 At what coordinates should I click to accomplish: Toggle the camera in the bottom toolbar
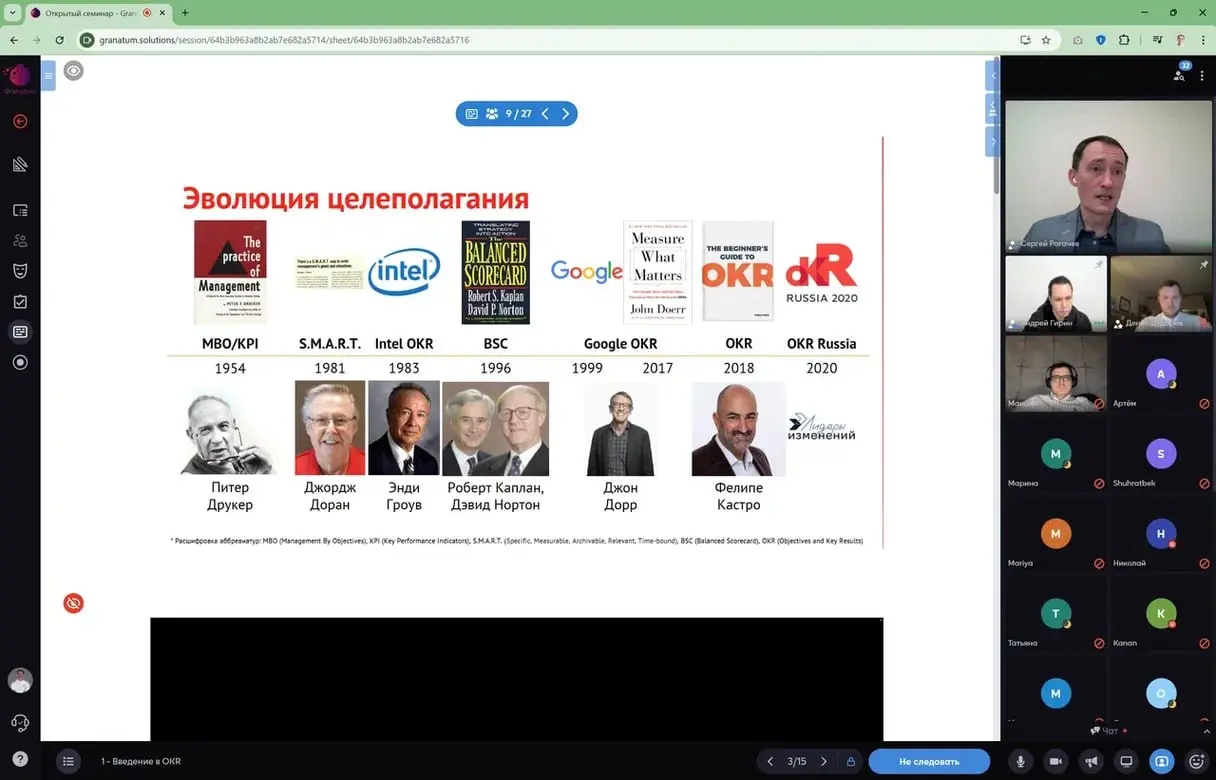[1055, 761]
